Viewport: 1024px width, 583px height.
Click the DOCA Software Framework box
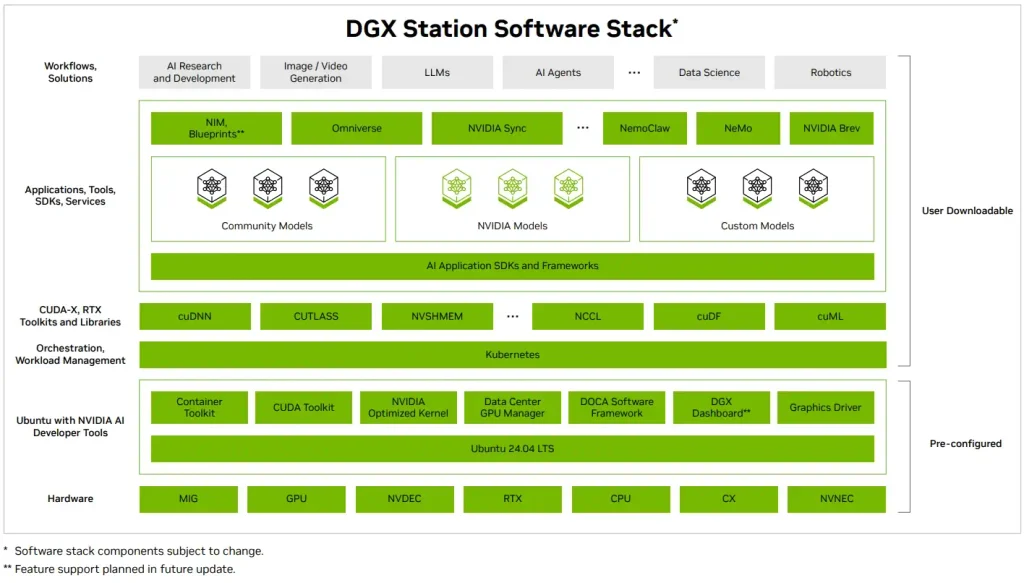[617, 407]
